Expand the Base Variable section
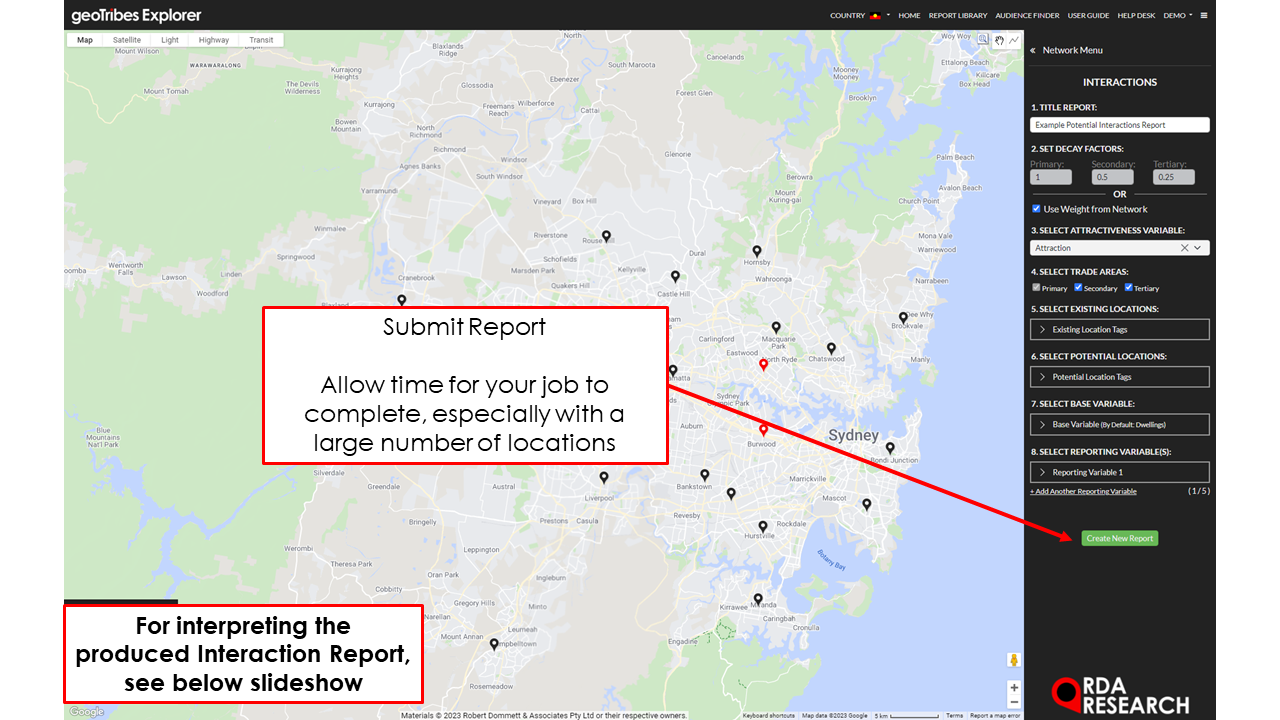Screen dimensions: 1280x720 click(x=1120, y=424)
